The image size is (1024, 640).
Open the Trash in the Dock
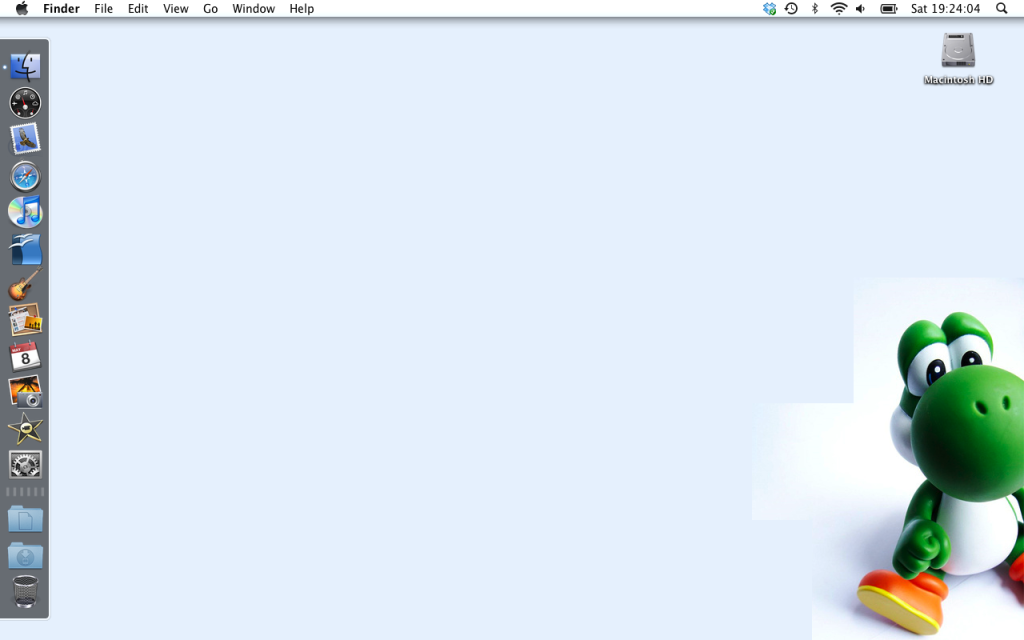click(25, 592)
